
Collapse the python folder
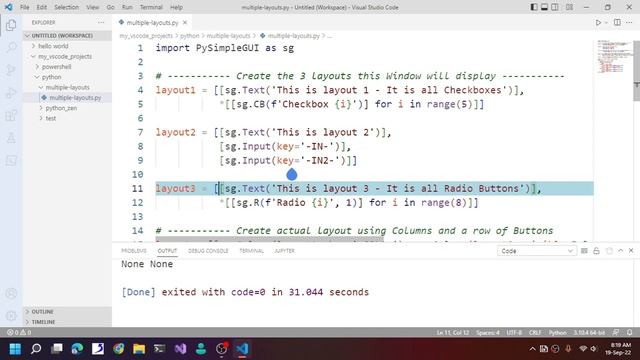tap(67, 77)
